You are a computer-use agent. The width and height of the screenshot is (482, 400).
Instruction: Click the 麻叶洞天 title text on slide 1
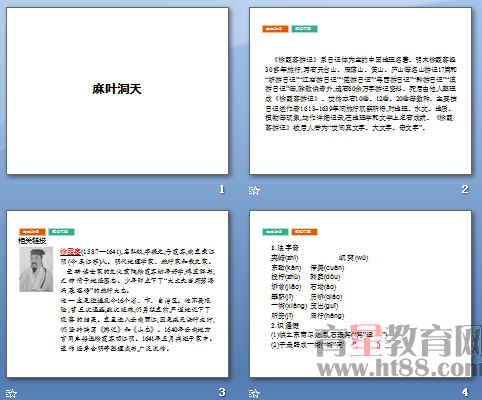(117, 89)
